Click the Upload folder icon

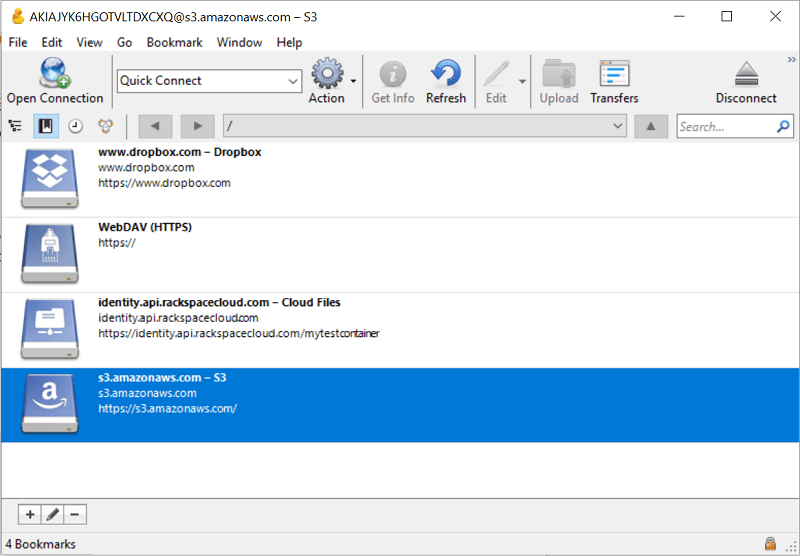coord(559,74)
